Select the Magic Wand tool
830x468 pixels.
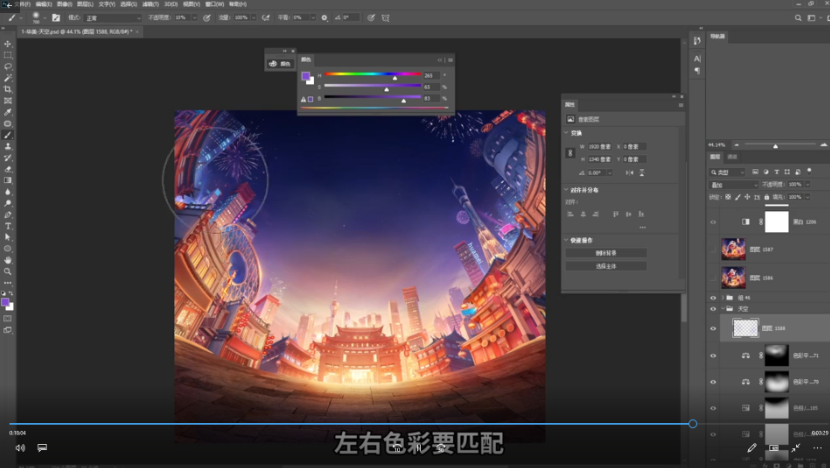pos(7,78)
